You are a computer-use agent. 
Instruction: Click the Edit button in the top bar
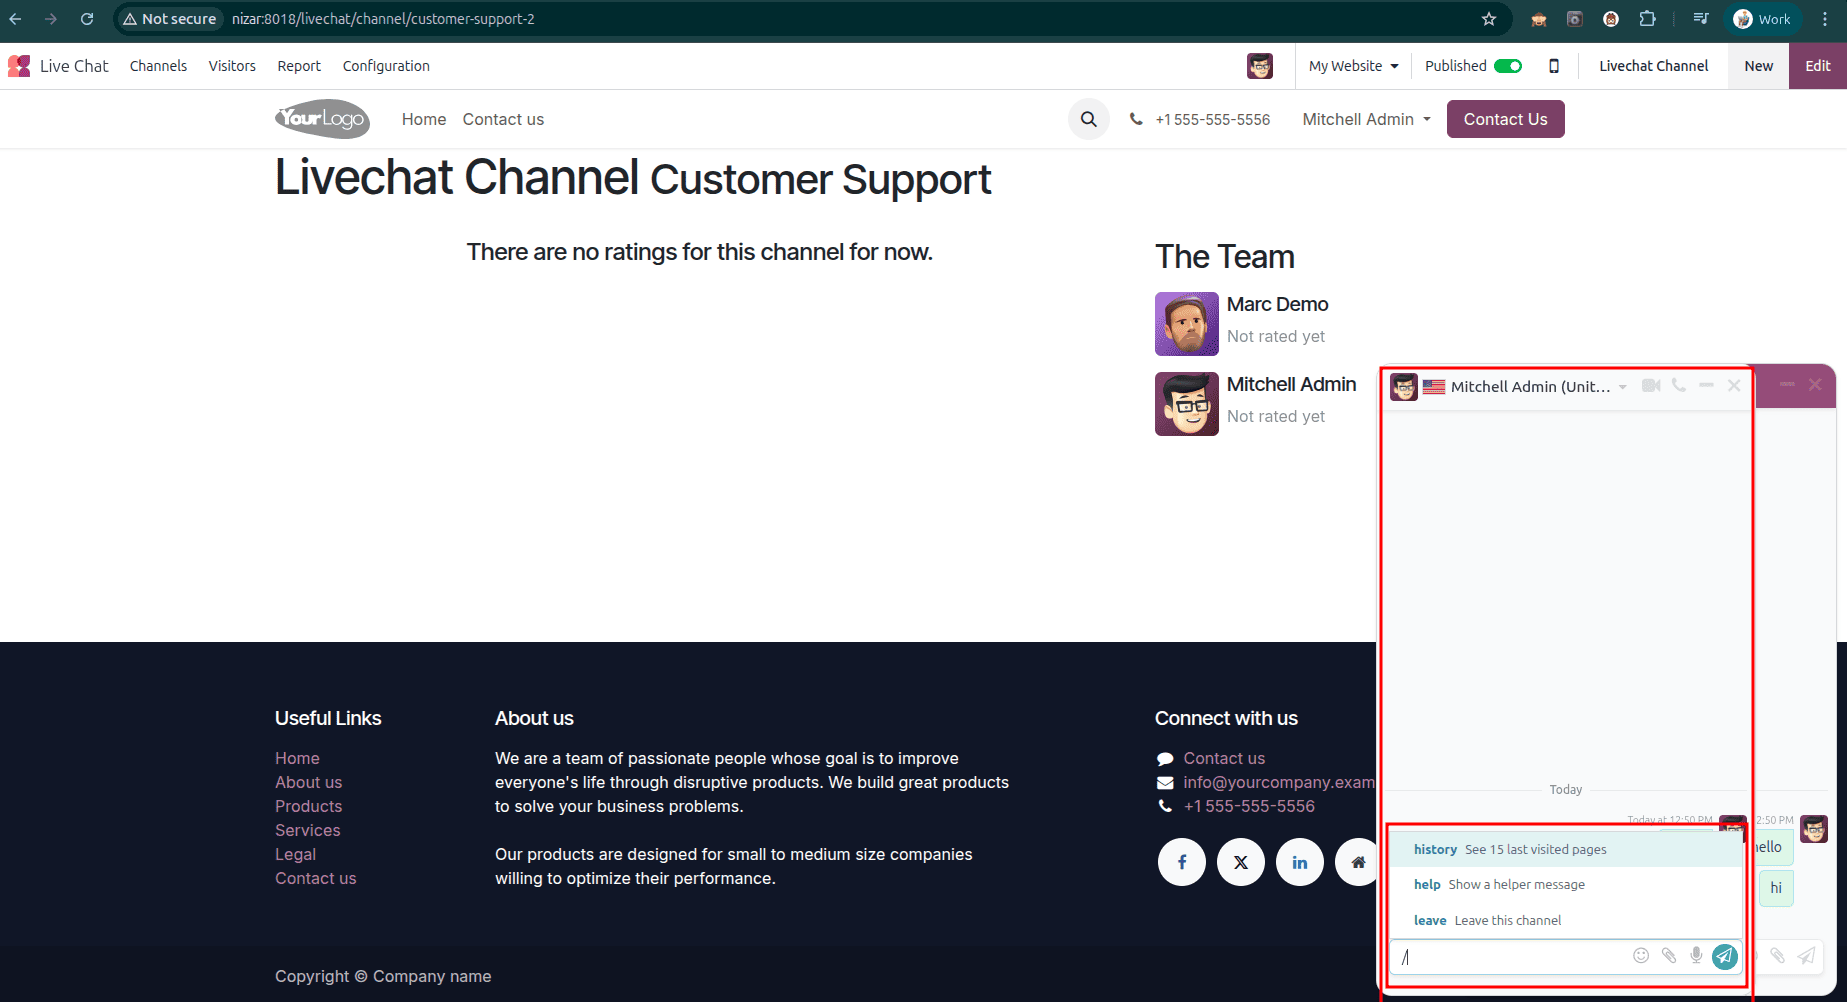pyautogui.click(x=1818, y=65)
